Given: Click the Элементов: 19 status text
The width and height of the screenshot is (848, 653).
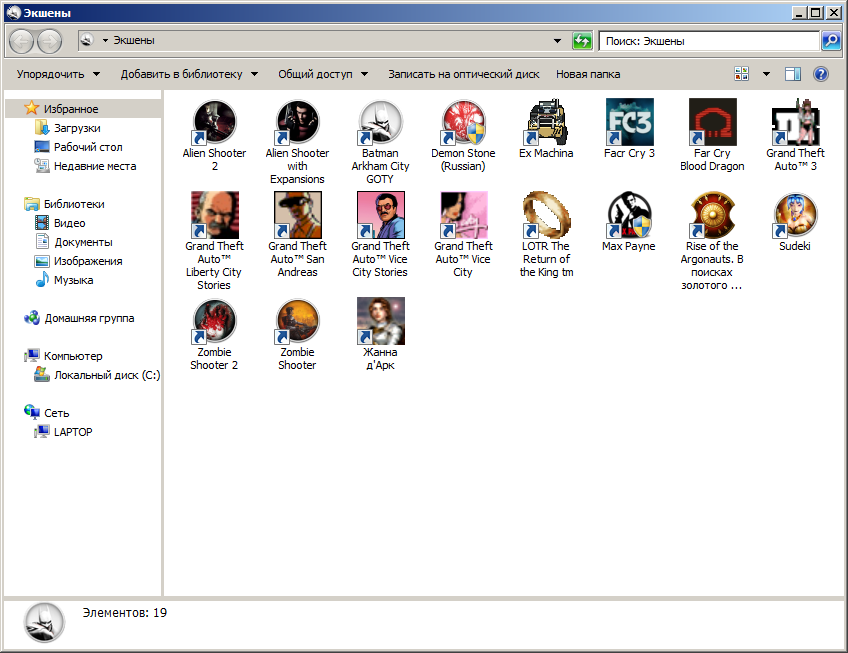Looking at the screenshot, I should click(124, 612).
